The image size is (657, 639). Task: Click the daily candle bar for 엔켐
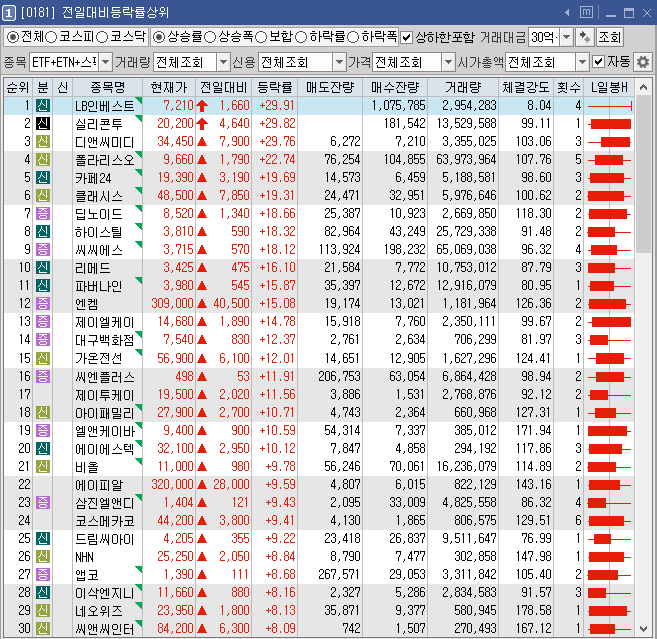click(610, 303)
